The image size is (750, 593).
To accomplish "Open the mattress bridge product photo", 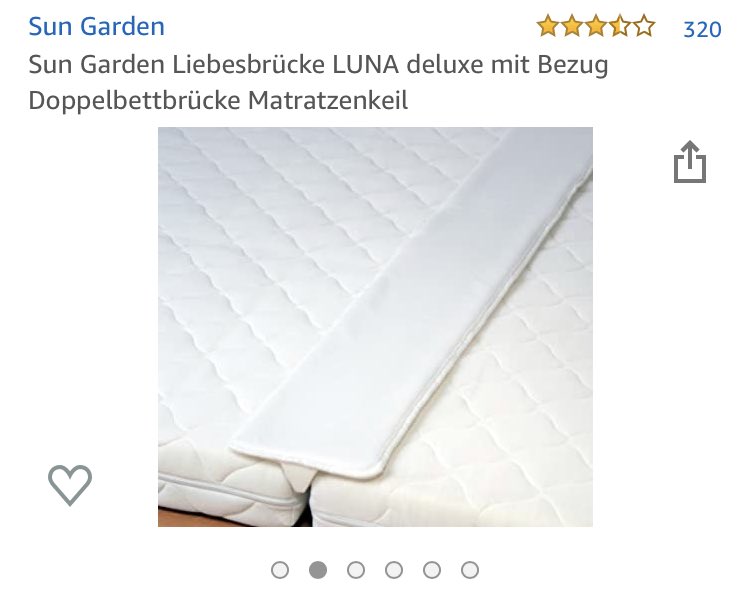I will (x=375, y=327).
